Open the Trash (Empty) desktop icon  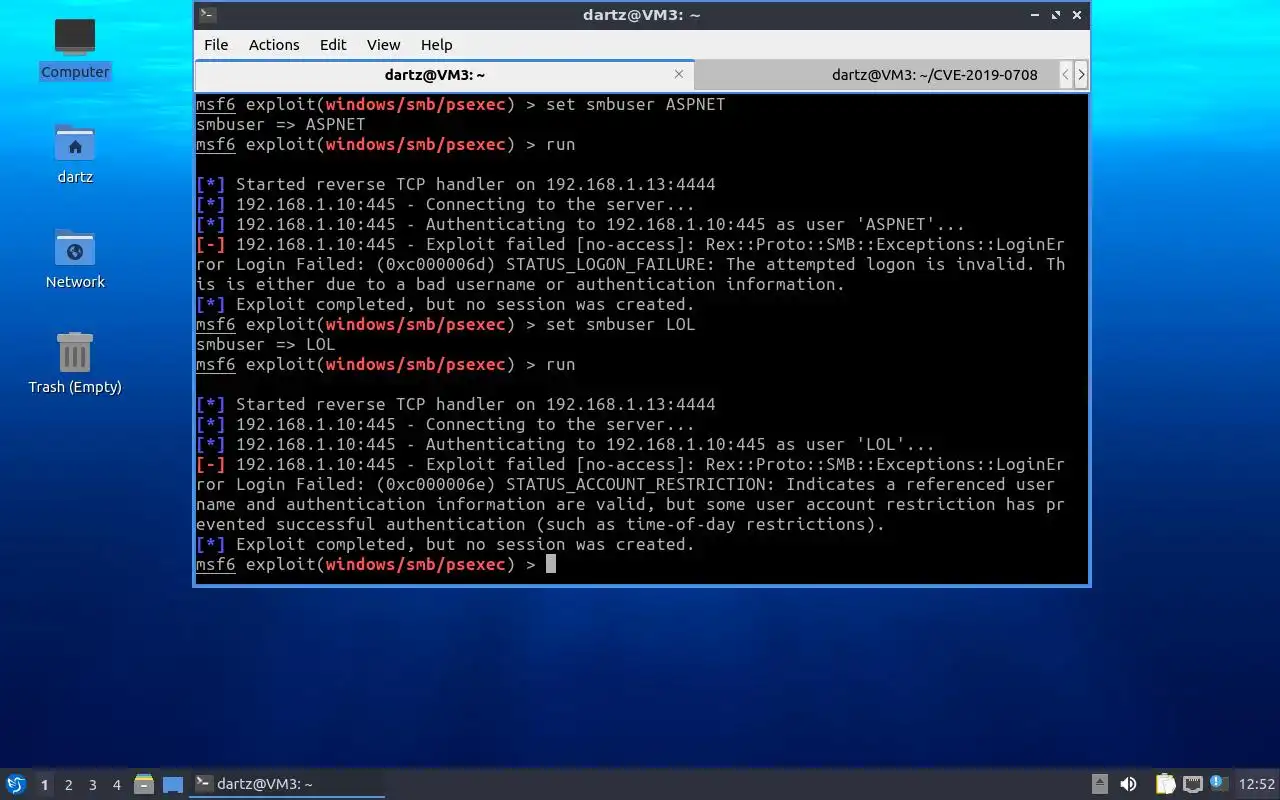75,364
